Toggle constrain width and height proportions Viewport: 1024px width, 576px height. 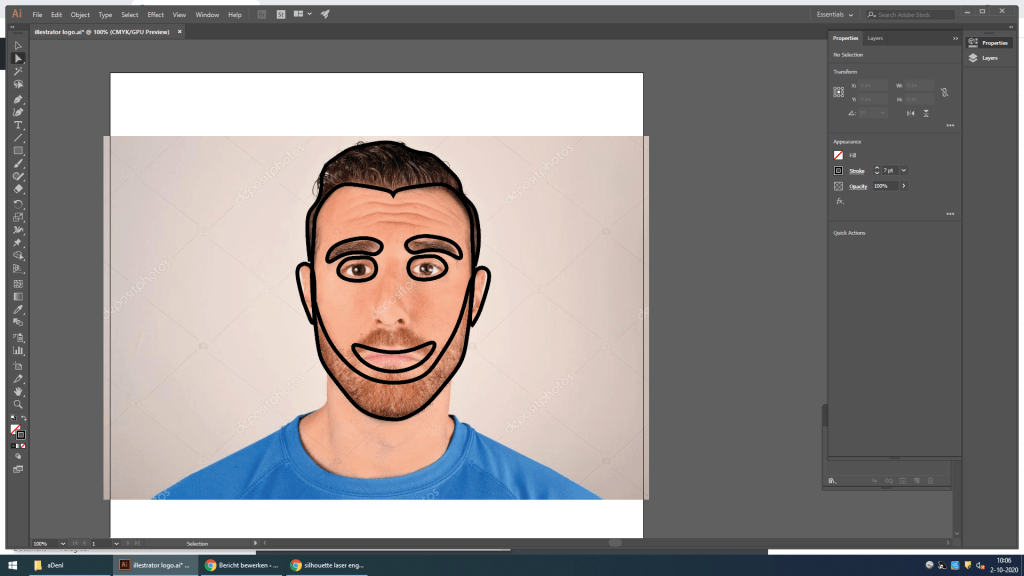[944, 92]
